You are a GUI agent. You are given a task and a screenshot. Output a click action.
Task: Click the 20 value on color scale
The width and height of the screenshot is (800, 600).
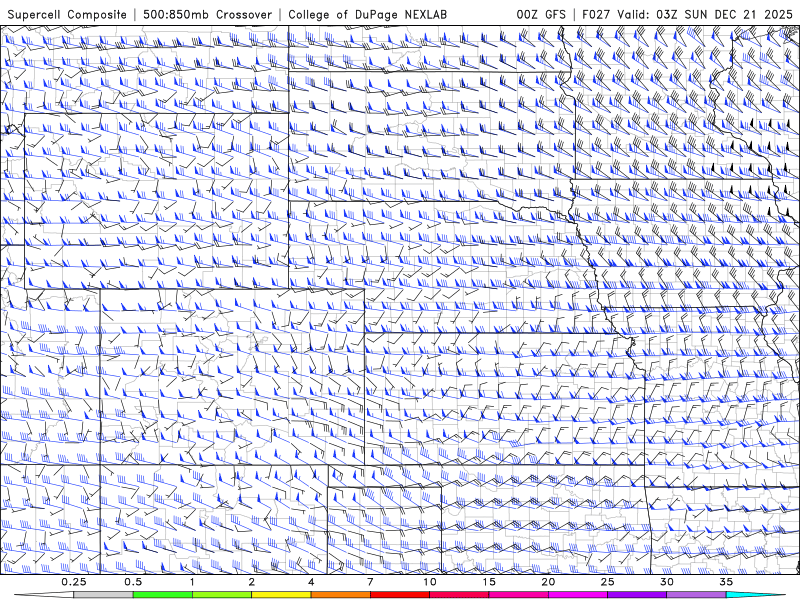(x=548, y=582)
